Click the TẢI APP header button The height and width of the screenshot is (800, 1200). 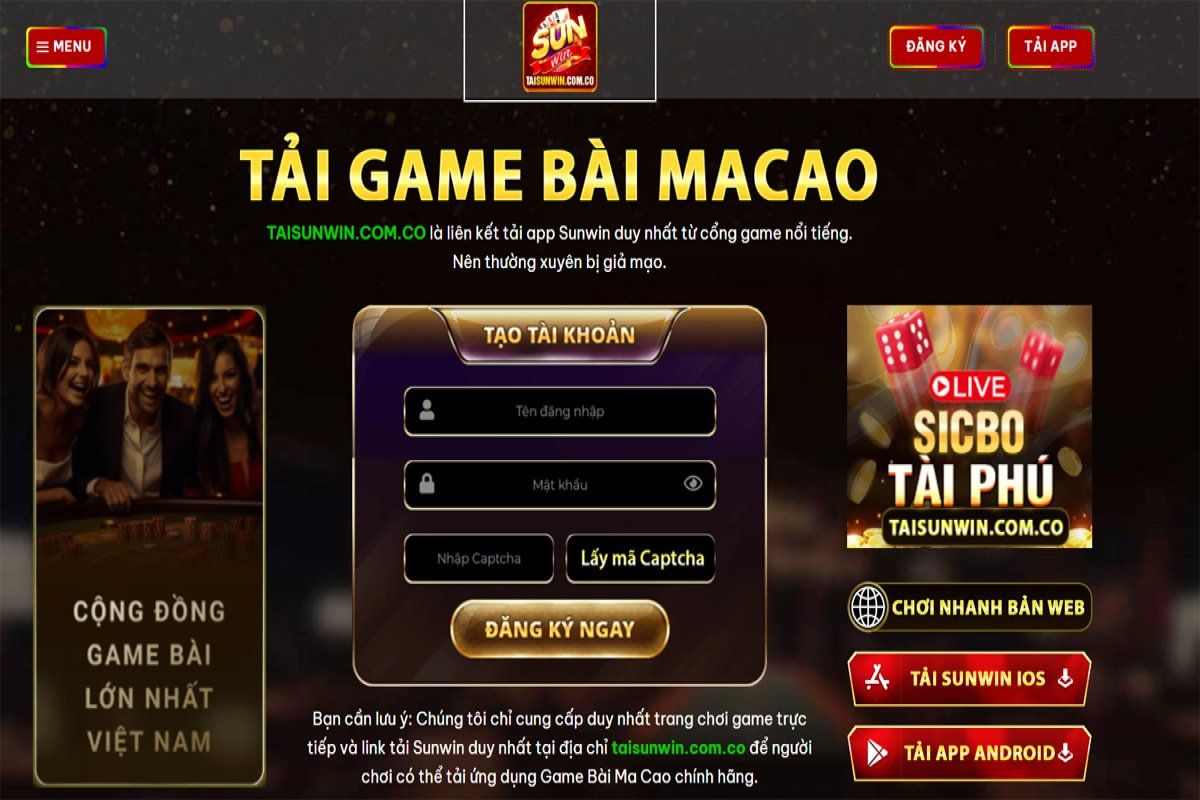point(1050,47)
